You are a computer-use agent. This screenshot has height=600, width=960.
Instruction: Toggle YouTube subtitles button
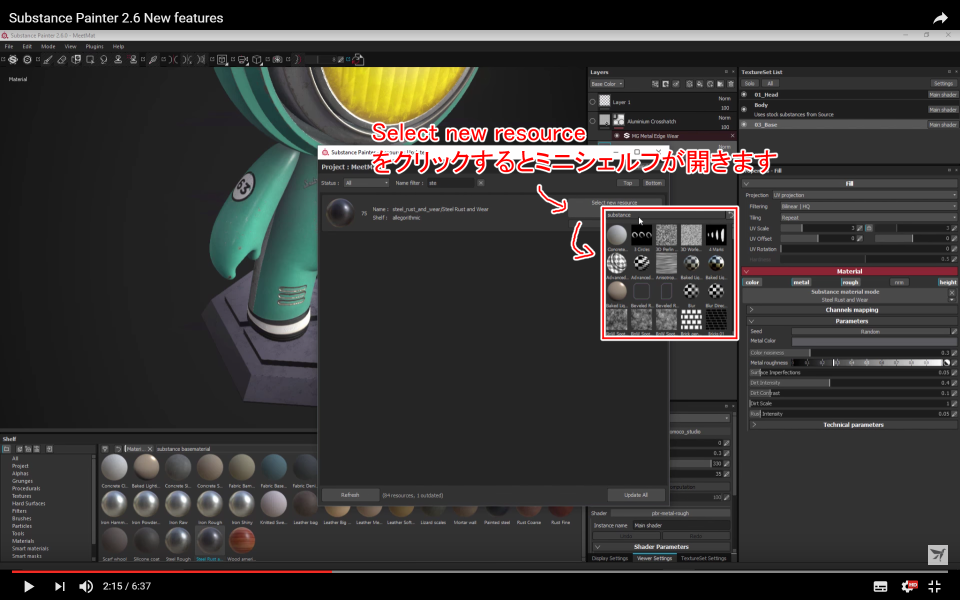click(x=880, y=587)
